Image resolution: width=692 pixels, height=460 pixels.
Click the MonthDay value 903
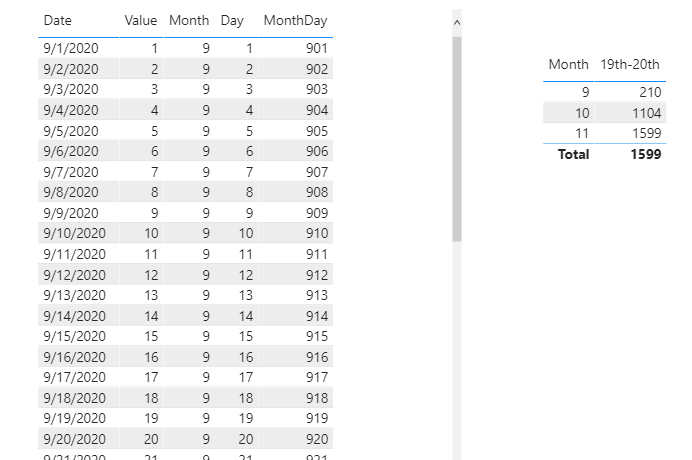tap(317, 89)
